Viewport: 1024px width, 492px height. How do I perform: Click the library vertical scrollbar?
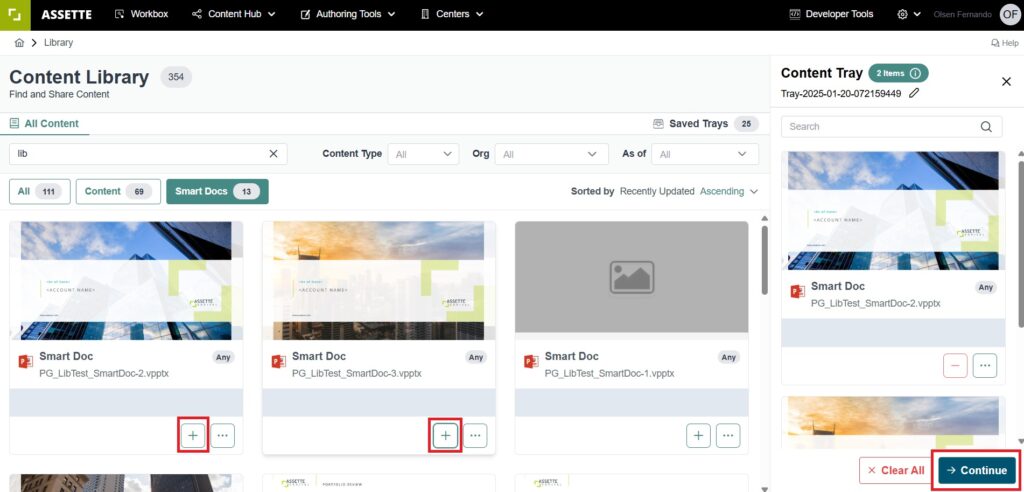[765, 261]
